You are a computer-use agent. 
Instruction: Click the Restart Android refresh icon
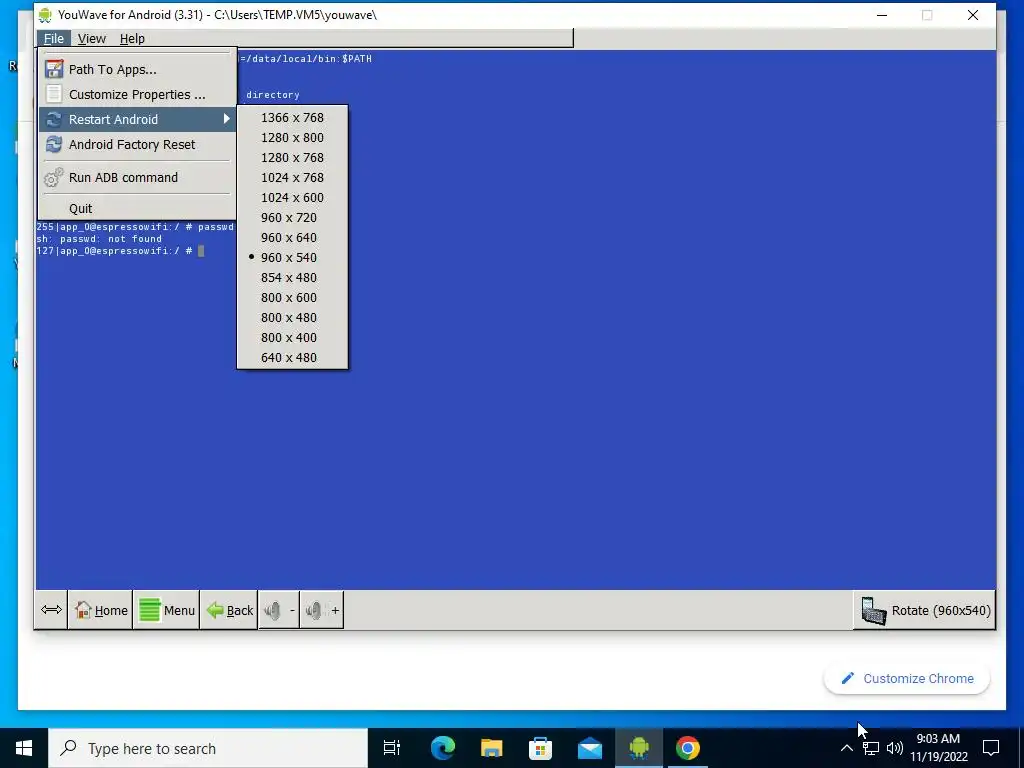click(x=54, y=120)
